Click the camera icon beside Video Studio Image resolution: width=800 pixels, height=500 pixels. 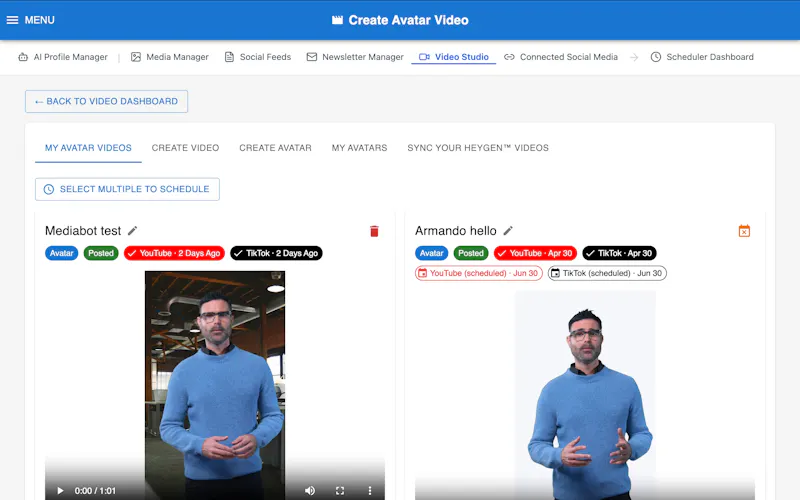(424, 57)
